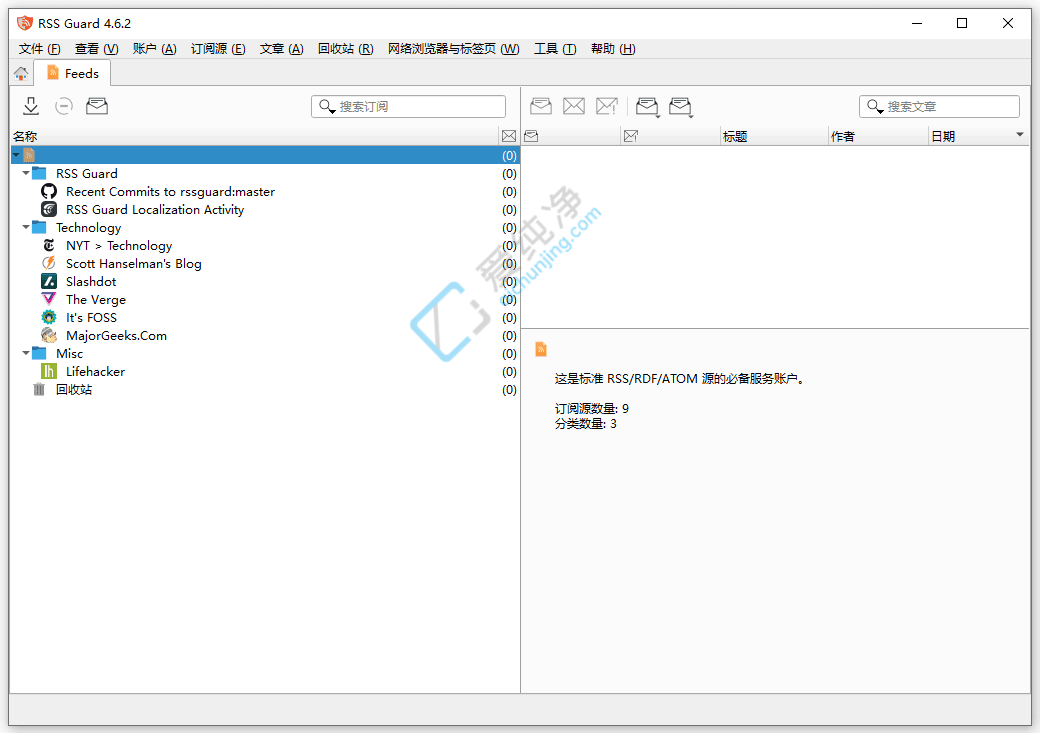Select the Scott Hanselman's Blog feed
This screenshot has width=1040, height=733.
point(133,263)
